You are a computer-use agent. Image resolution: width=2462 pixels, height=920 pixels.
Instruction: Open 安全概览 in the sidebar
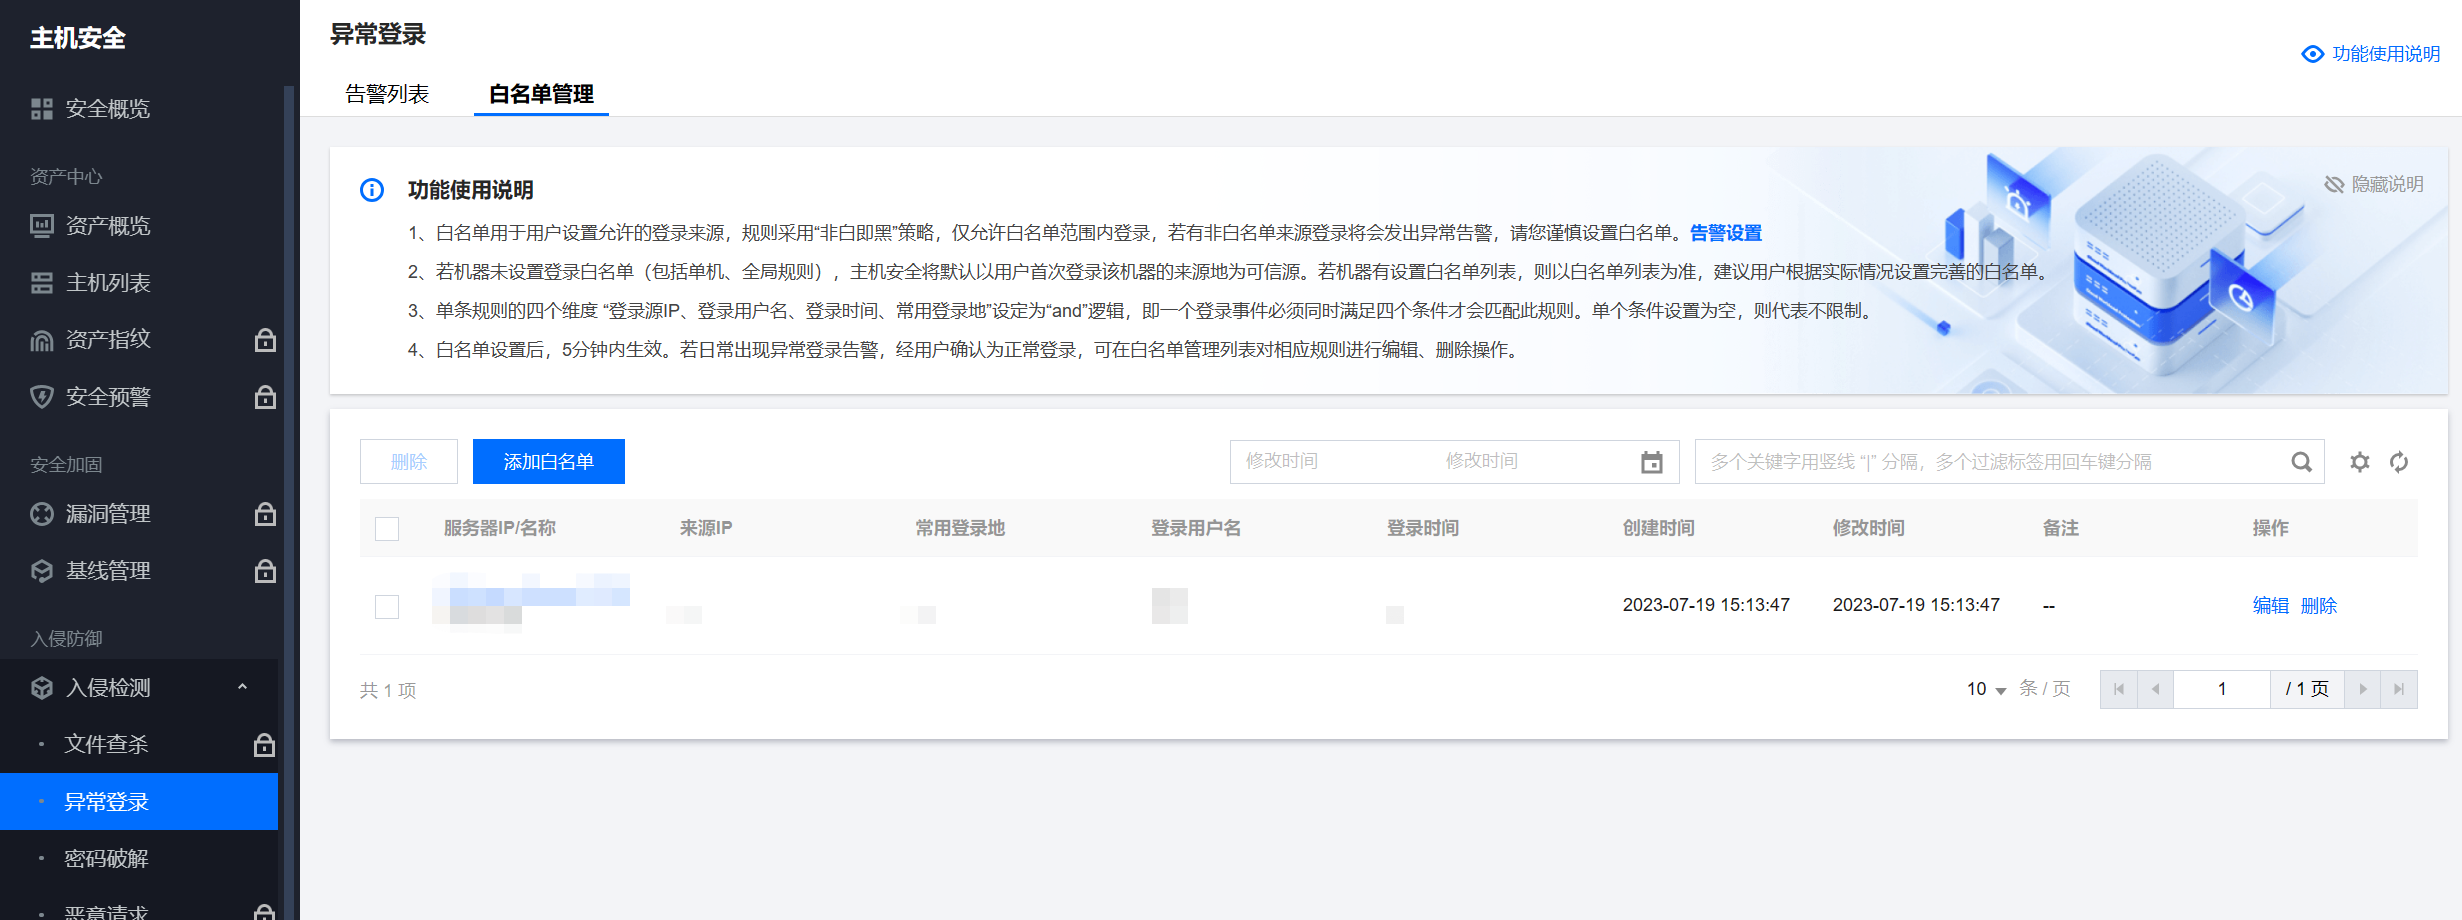[x=107, y=109]
